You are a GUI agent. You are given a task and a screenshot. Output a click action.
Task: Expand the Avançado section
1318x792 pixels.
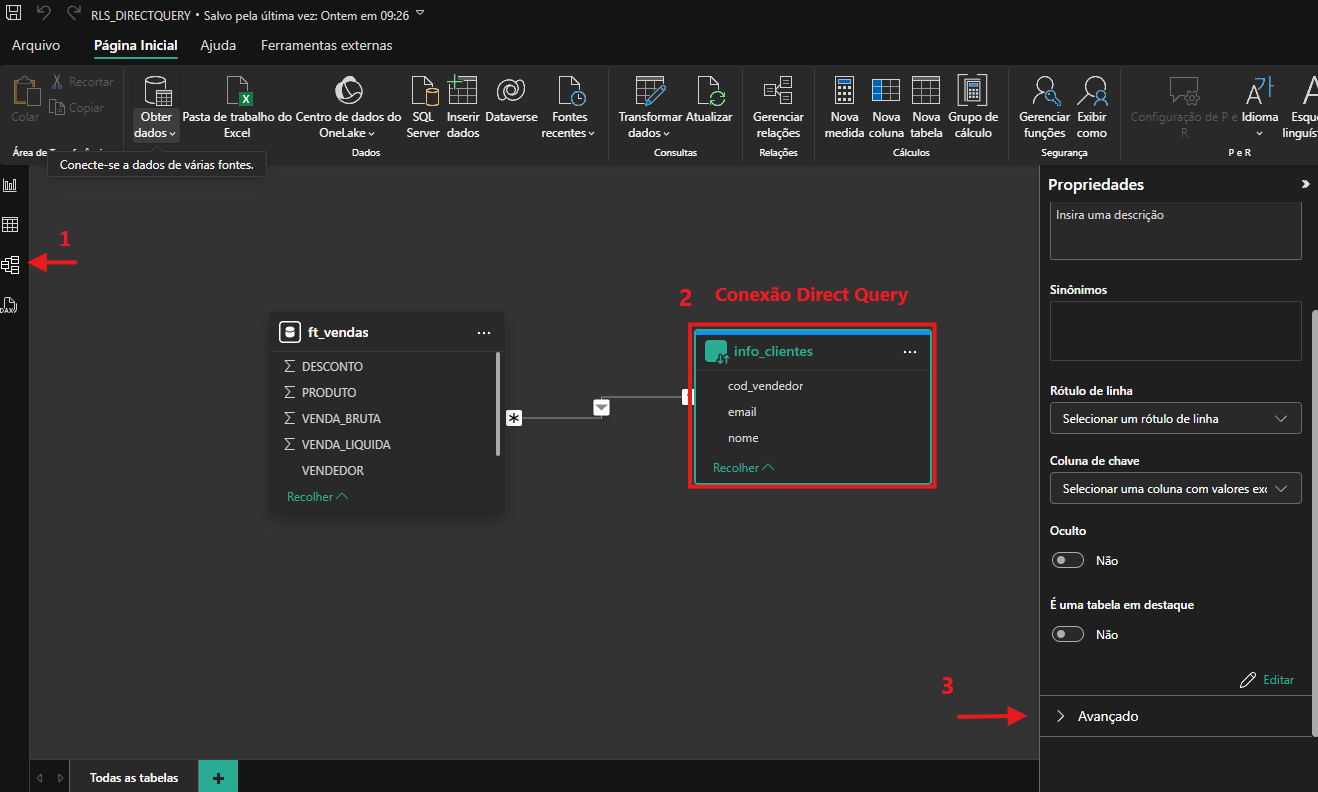pyautogui.click(x=1108, y=716)
